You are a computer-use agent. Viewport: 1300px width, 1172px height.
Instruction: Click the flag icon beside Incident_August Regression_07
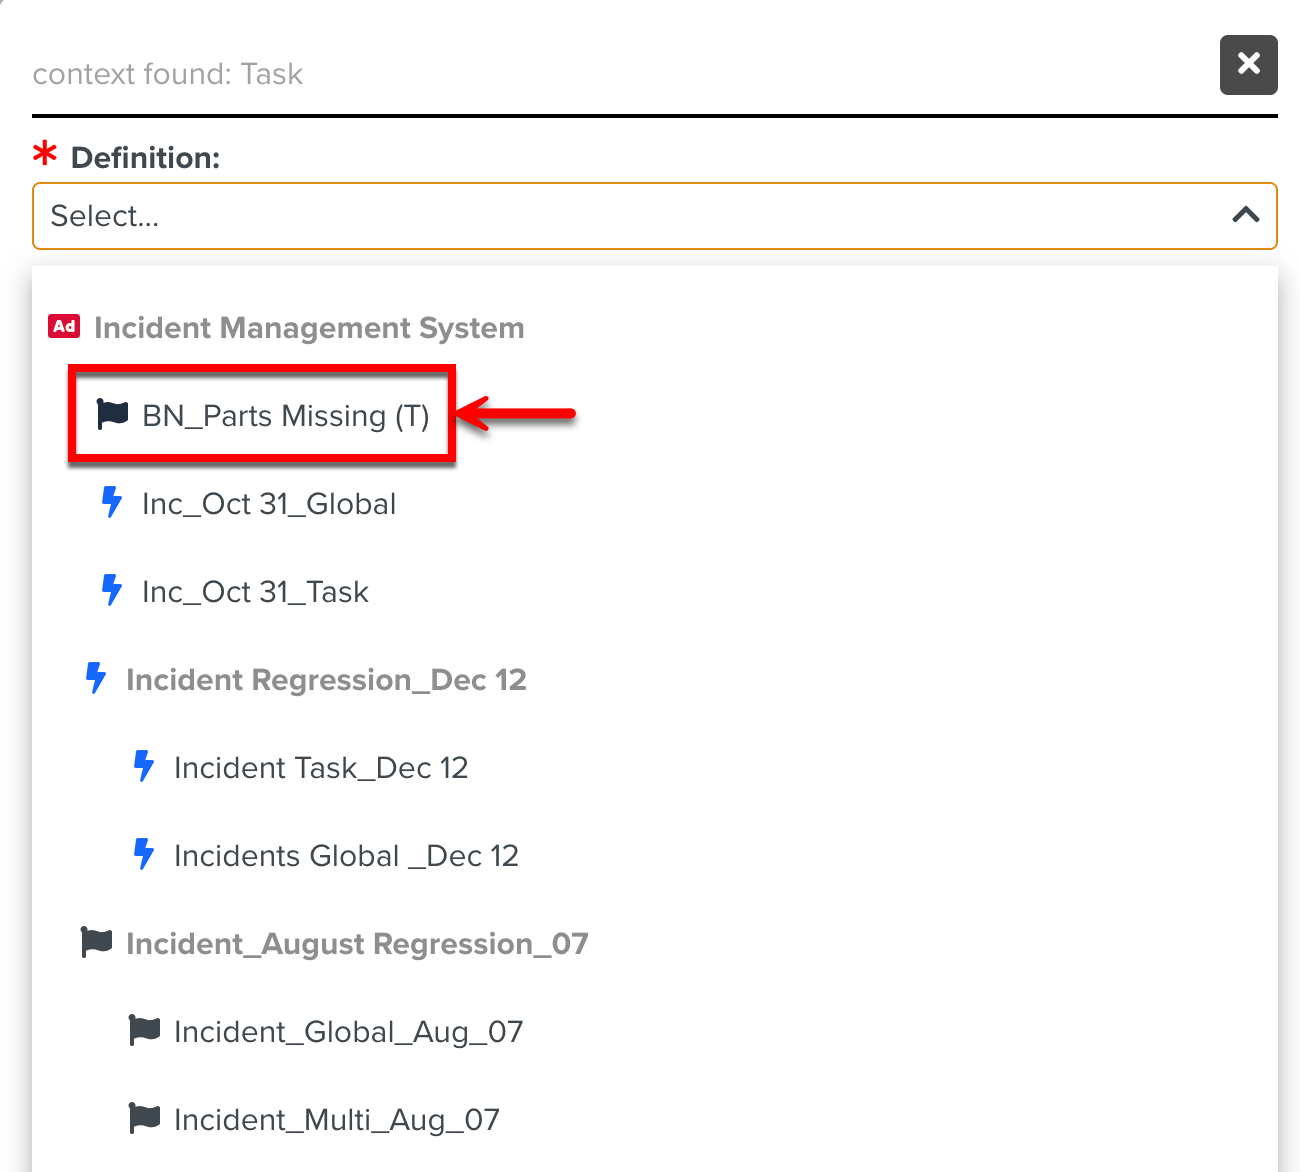pyautogui.click(x=96, y=942)
